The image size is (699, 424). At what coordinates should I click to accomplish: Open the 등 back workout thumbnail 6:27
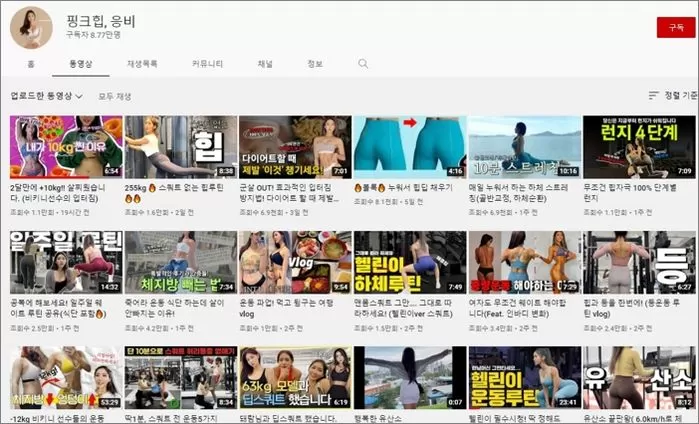639,262
